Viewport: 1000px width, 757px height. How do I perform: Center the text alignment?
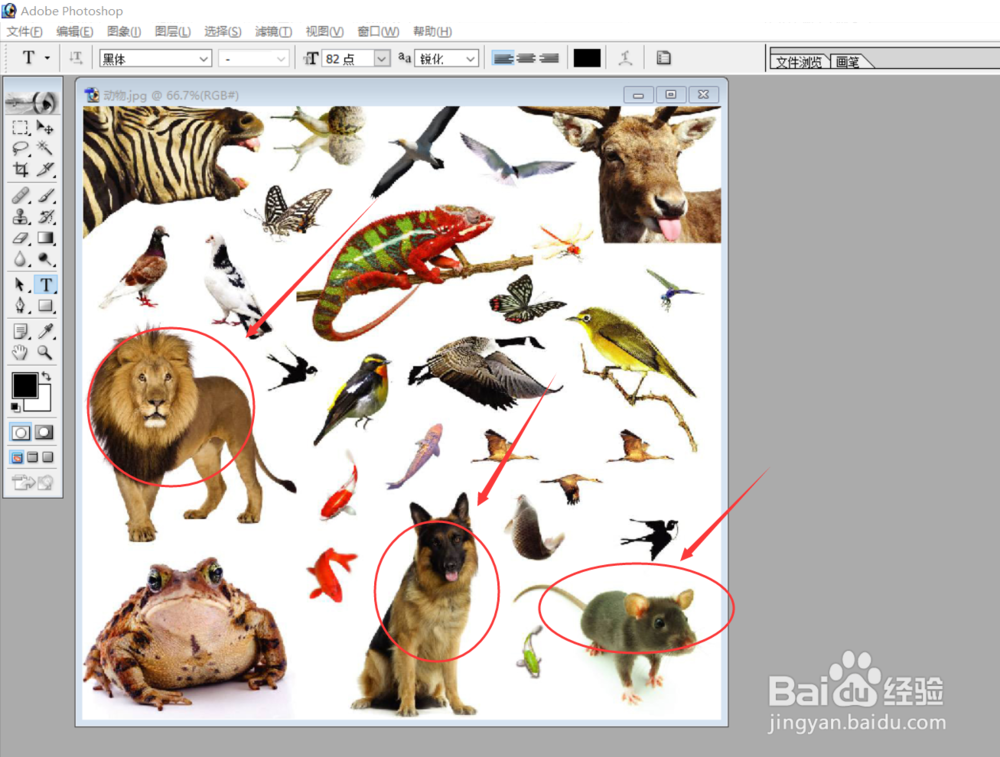click(526, 58)
